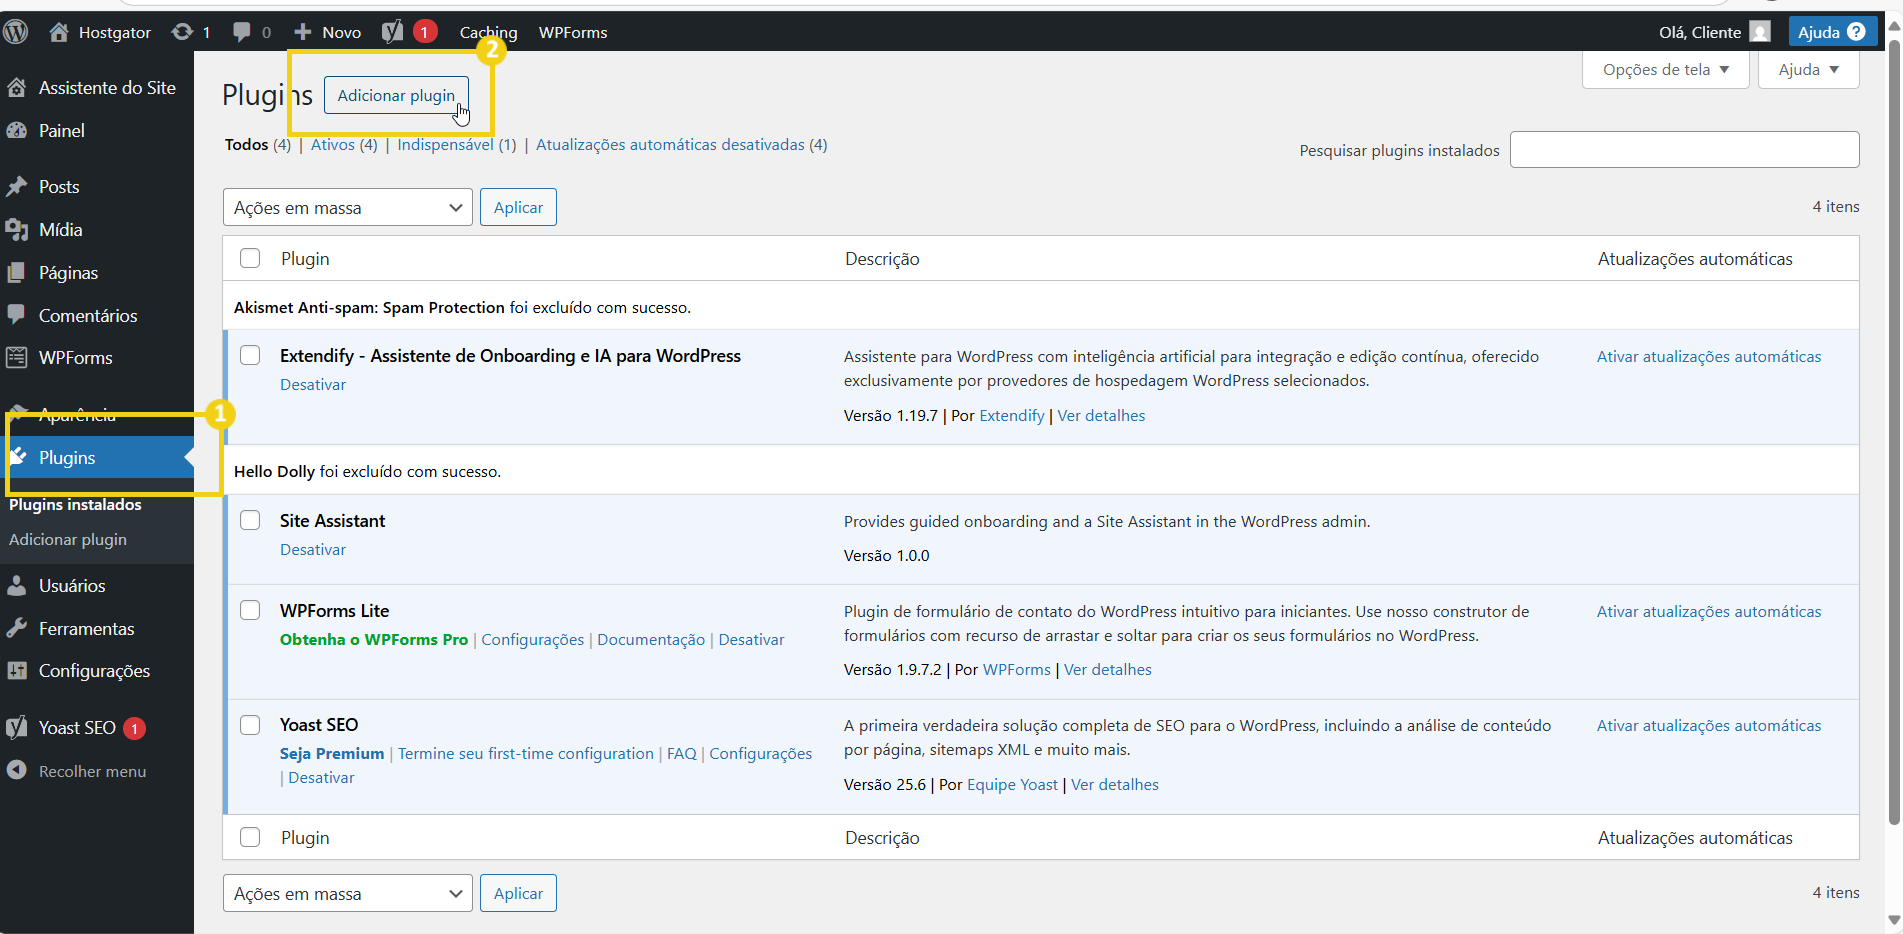Click the Usuários person icon

(16, 586)
